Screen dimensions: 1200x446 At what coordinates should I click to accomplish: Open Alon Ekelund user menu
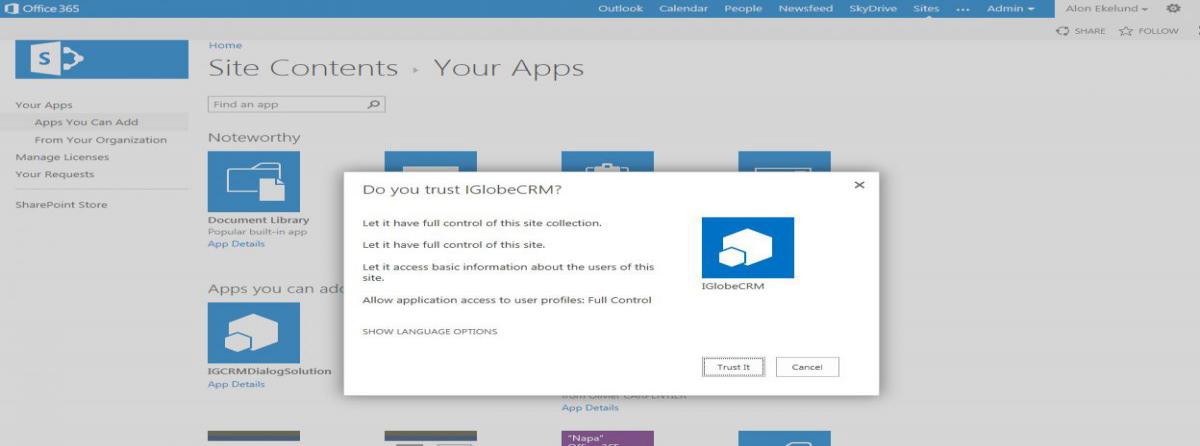(x=1107, y=9)
